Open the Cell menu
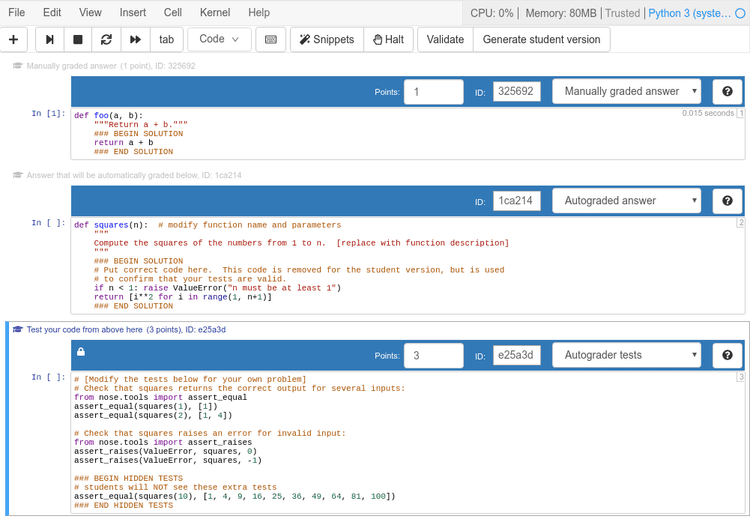 (173, 13)
